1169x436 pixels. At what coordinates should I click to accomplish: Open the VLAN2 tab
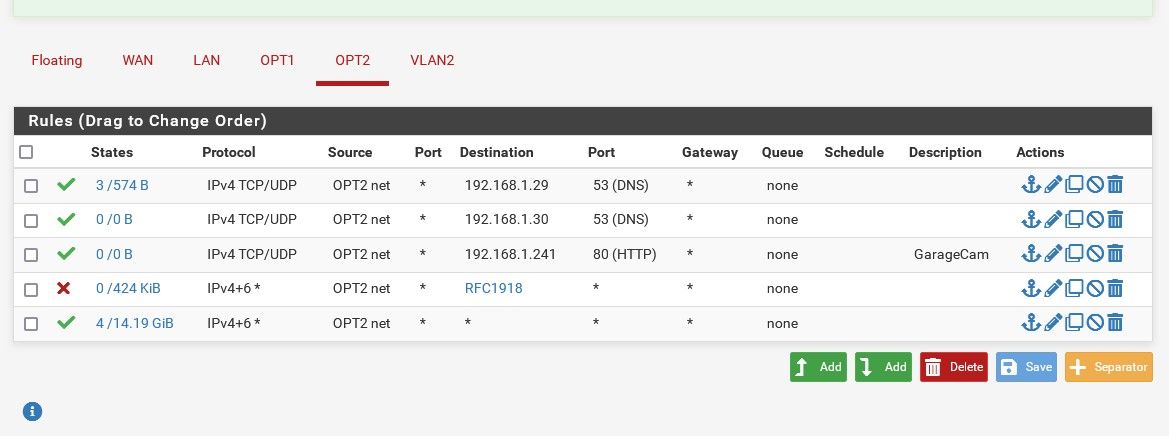(x=432, y=60)
